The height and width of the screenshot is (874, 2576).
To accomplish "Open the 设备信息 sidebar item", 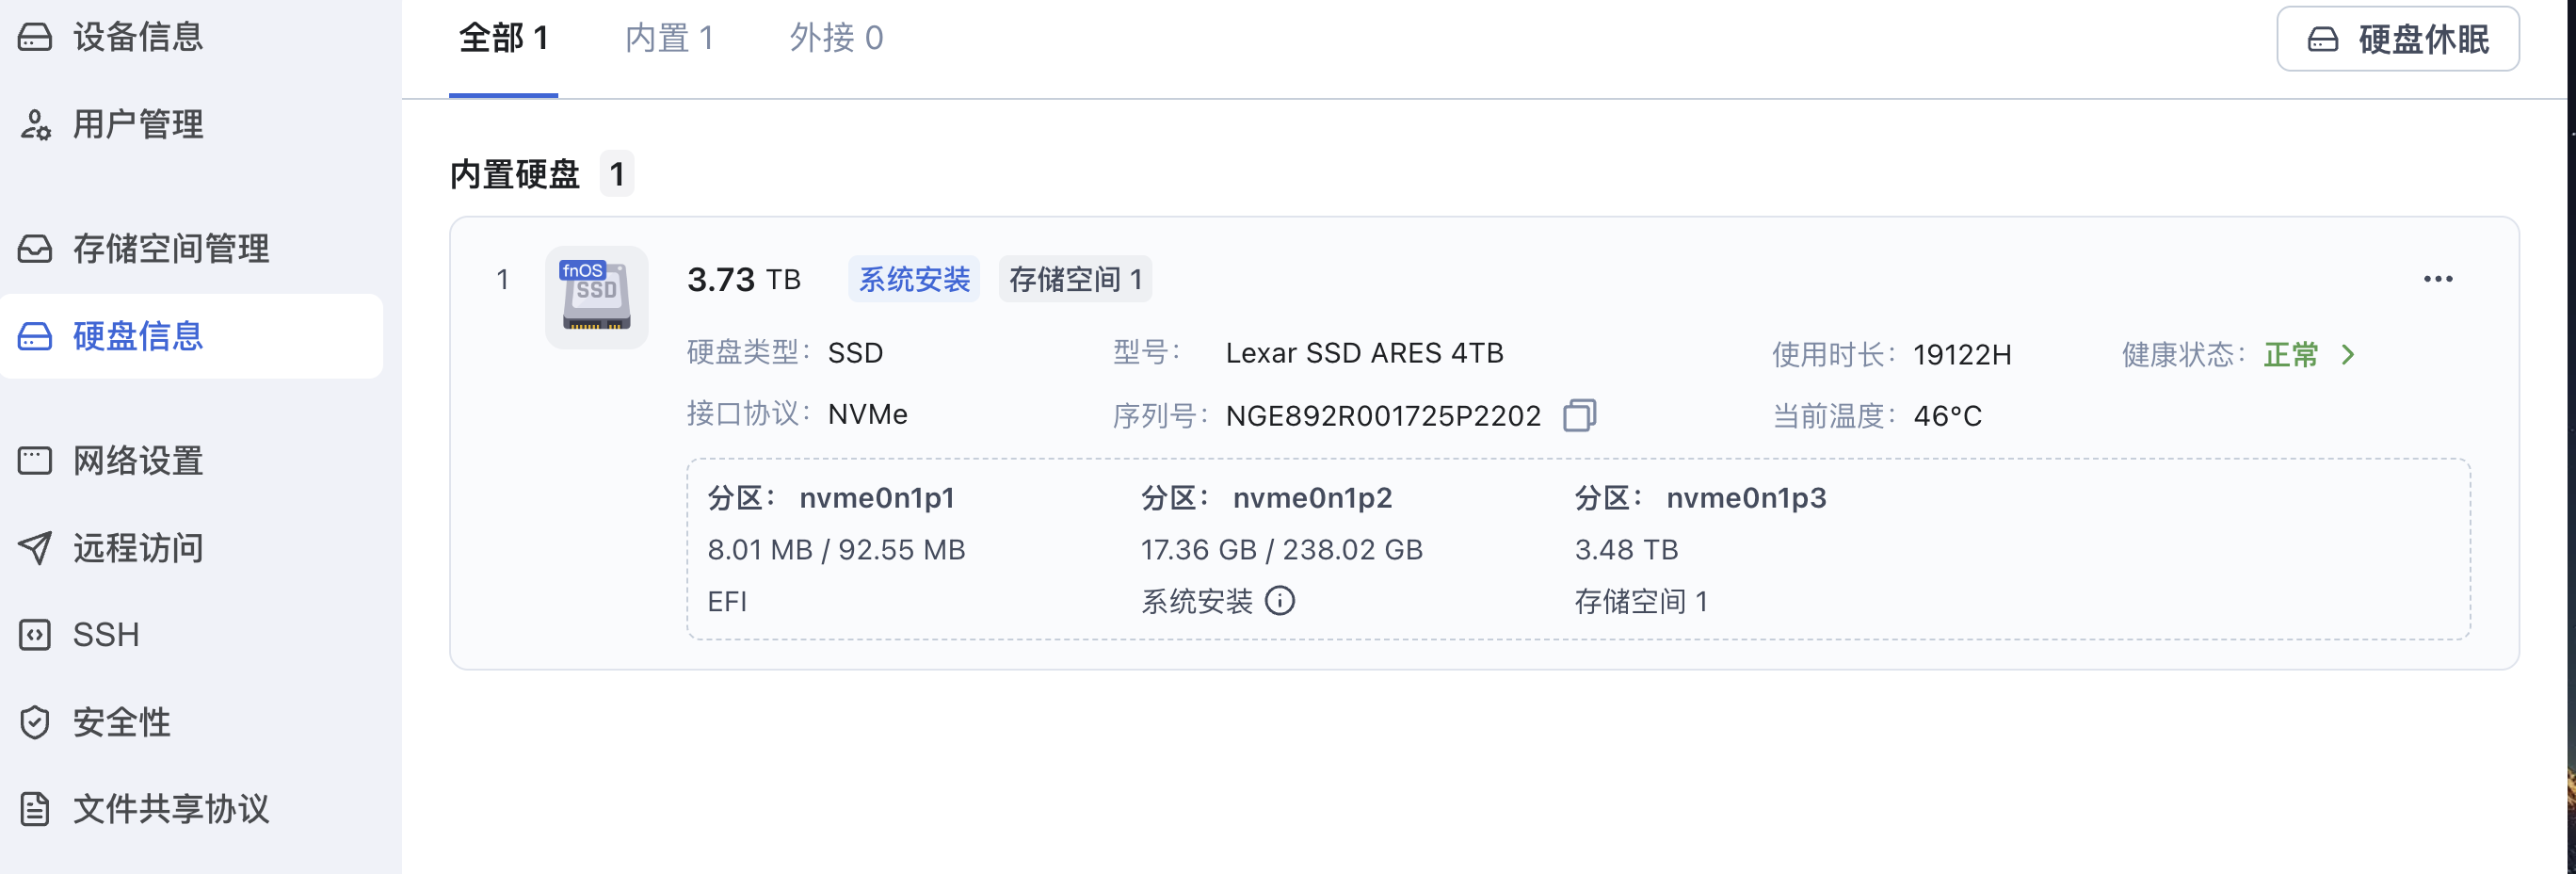I will [x=138, y=37].
